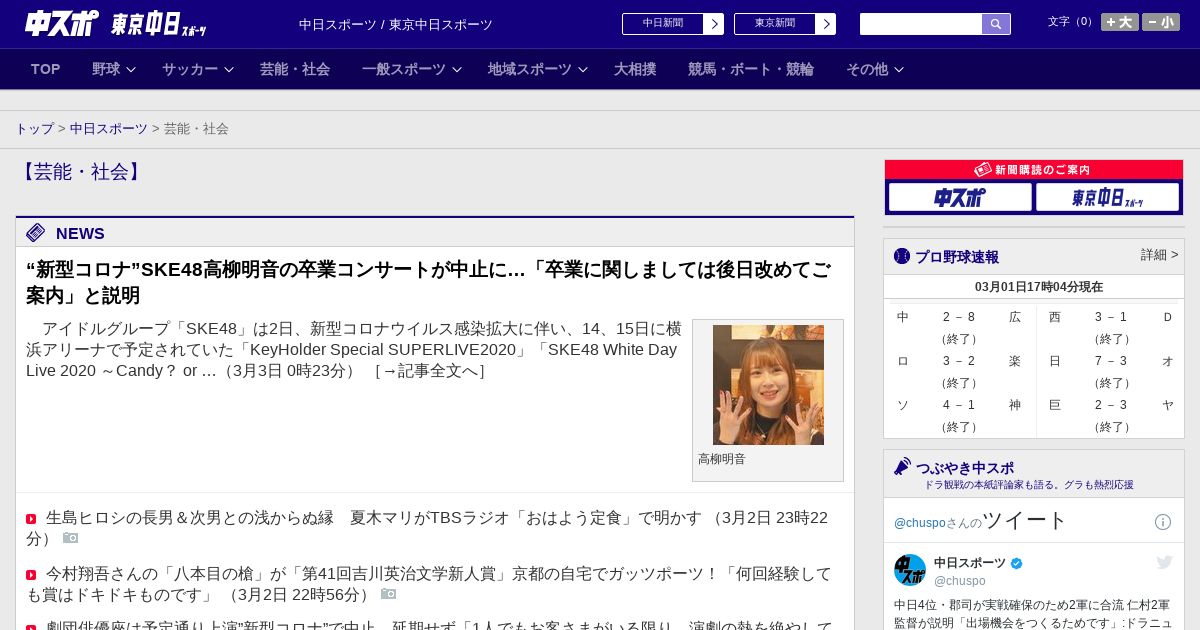The height and width of the screenshot is (630, 1200).
Task: Increase text size with the ＋大 button
Action: (x=1120, y=22)
